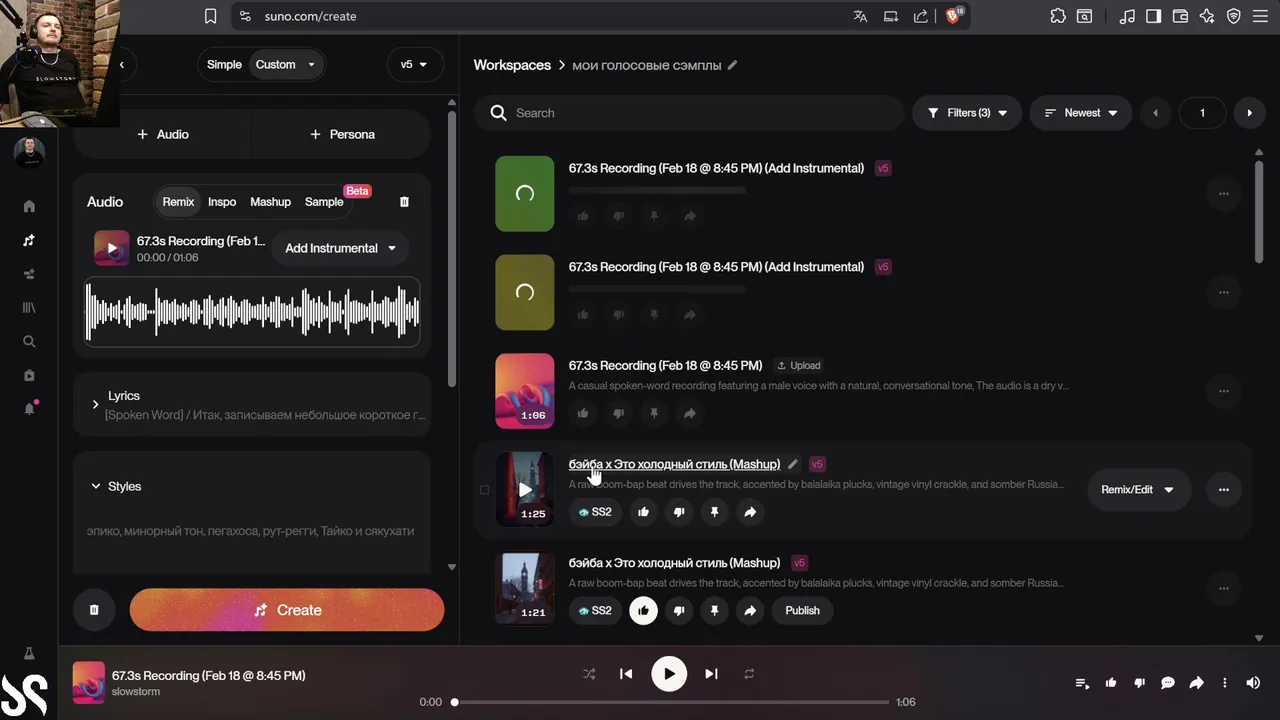Mute the player volume speaker icon

(1253, 683)
